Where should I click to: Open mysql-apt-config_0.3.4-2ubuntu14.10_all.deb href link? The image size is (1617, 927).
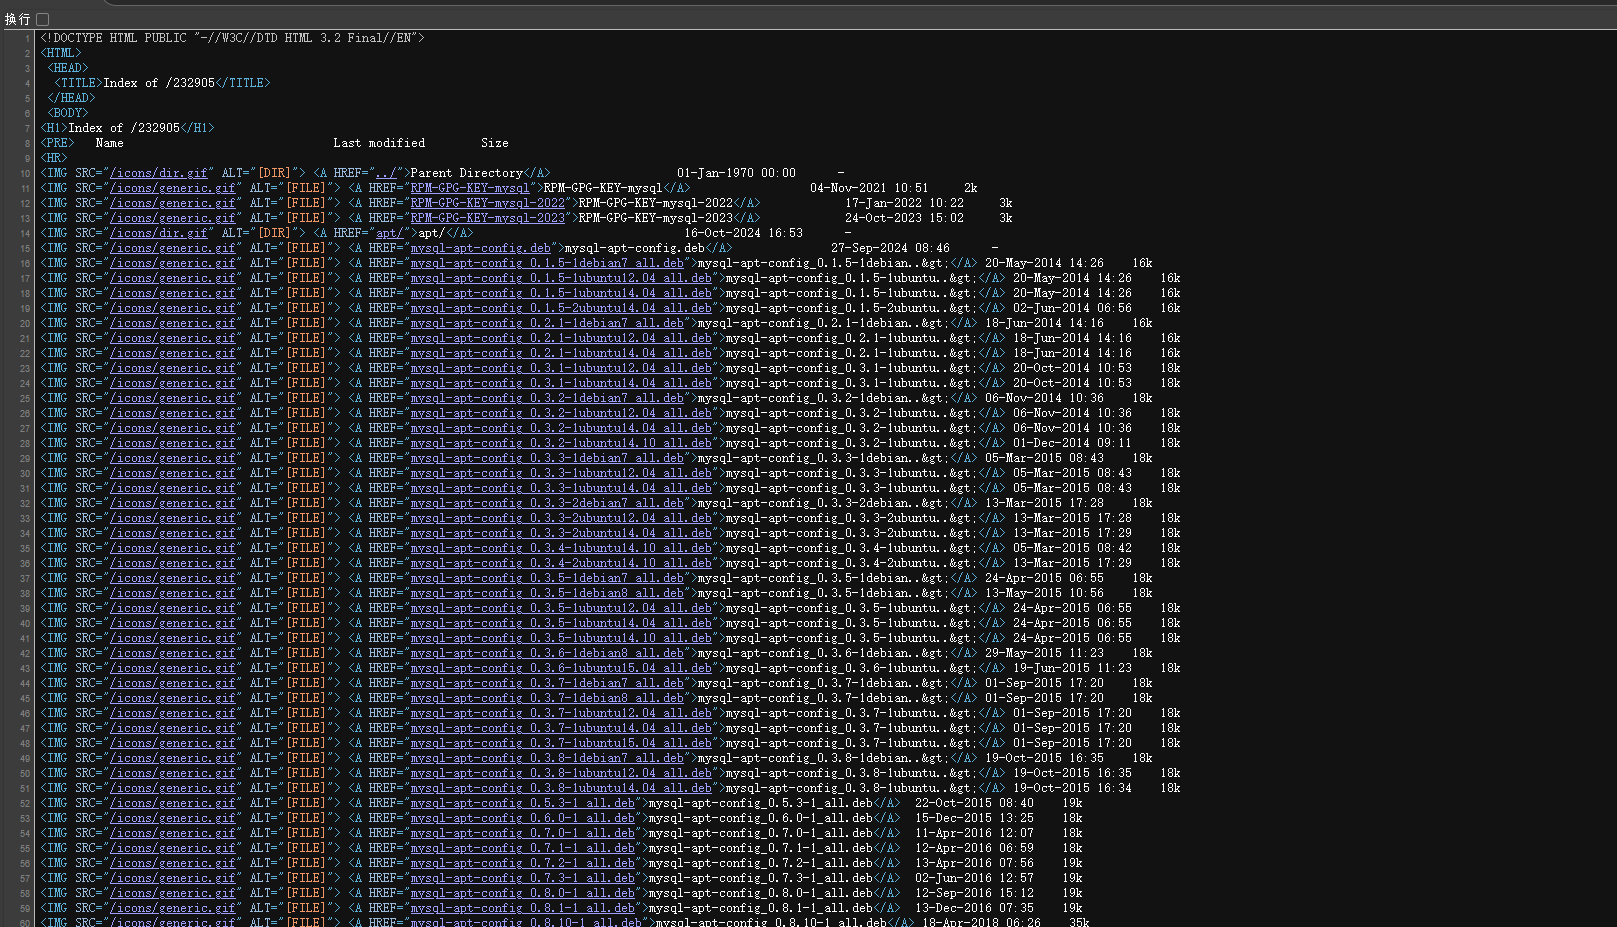pyautogui.click(x=561, y=563)
